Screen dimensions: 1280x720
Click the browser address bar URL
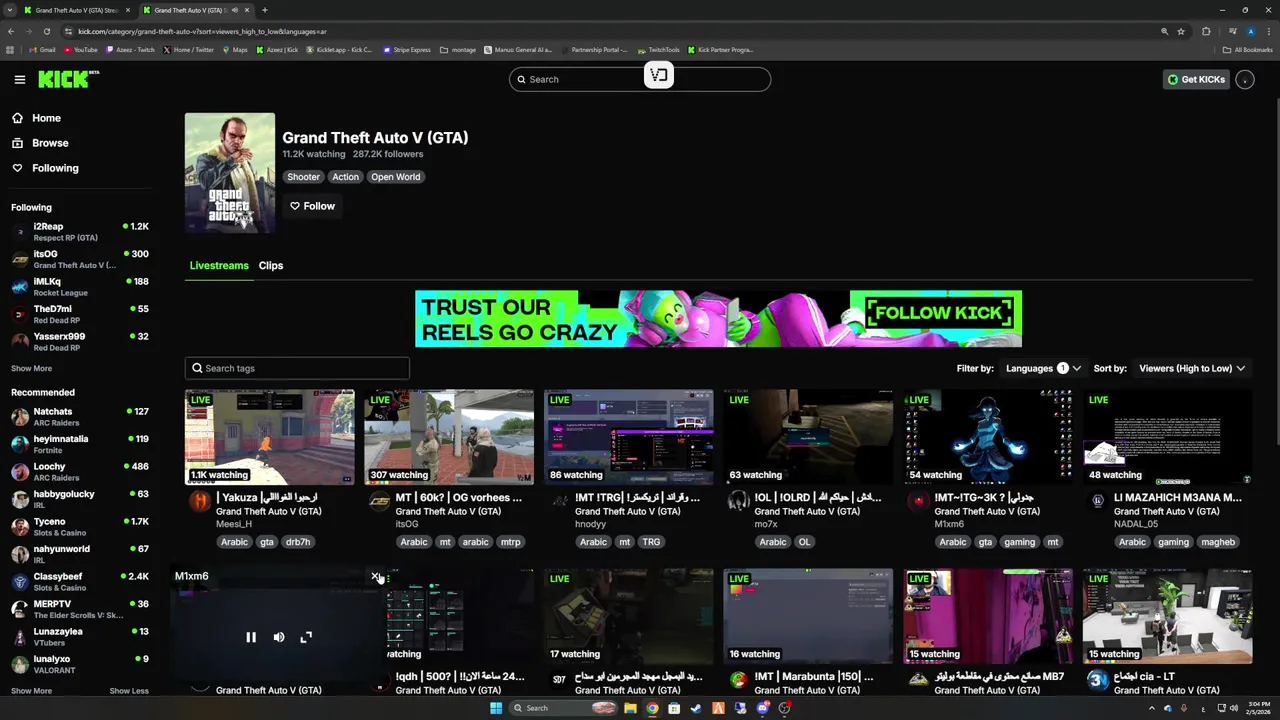(x=202, y=31)
